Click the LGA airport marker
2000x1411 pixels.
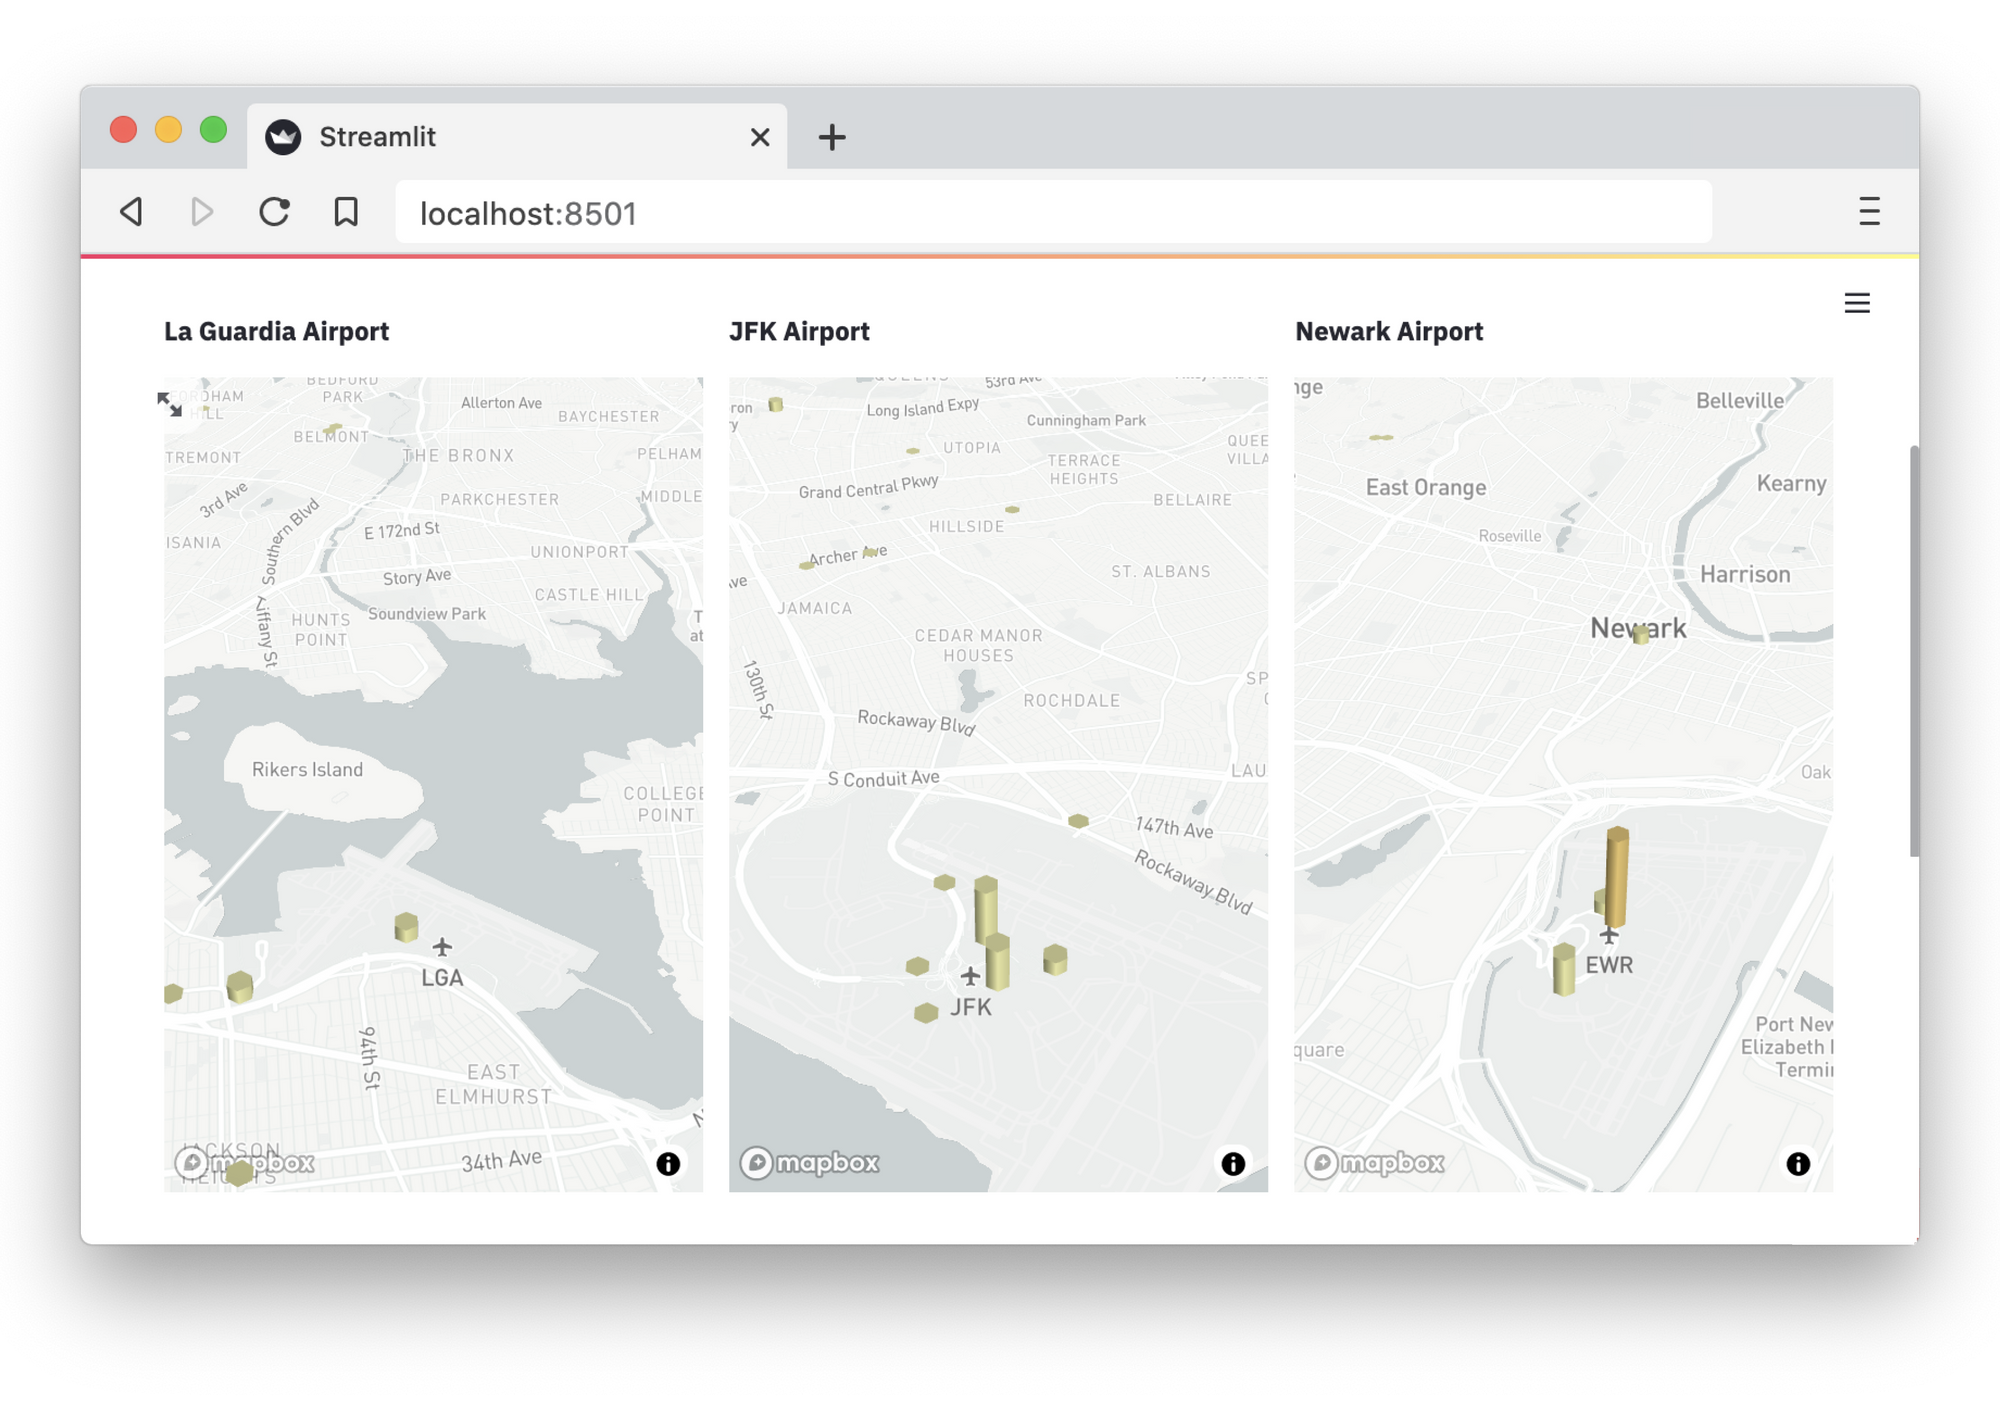pyautogui.click(x=442, y=947)
